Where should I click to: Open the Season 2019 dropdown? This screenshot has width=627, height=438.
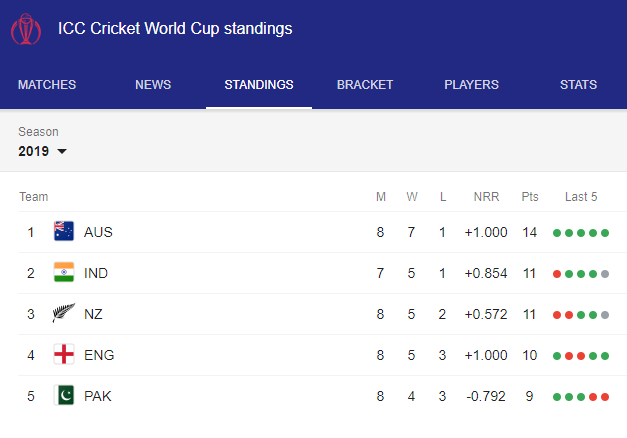coord(42,151)
